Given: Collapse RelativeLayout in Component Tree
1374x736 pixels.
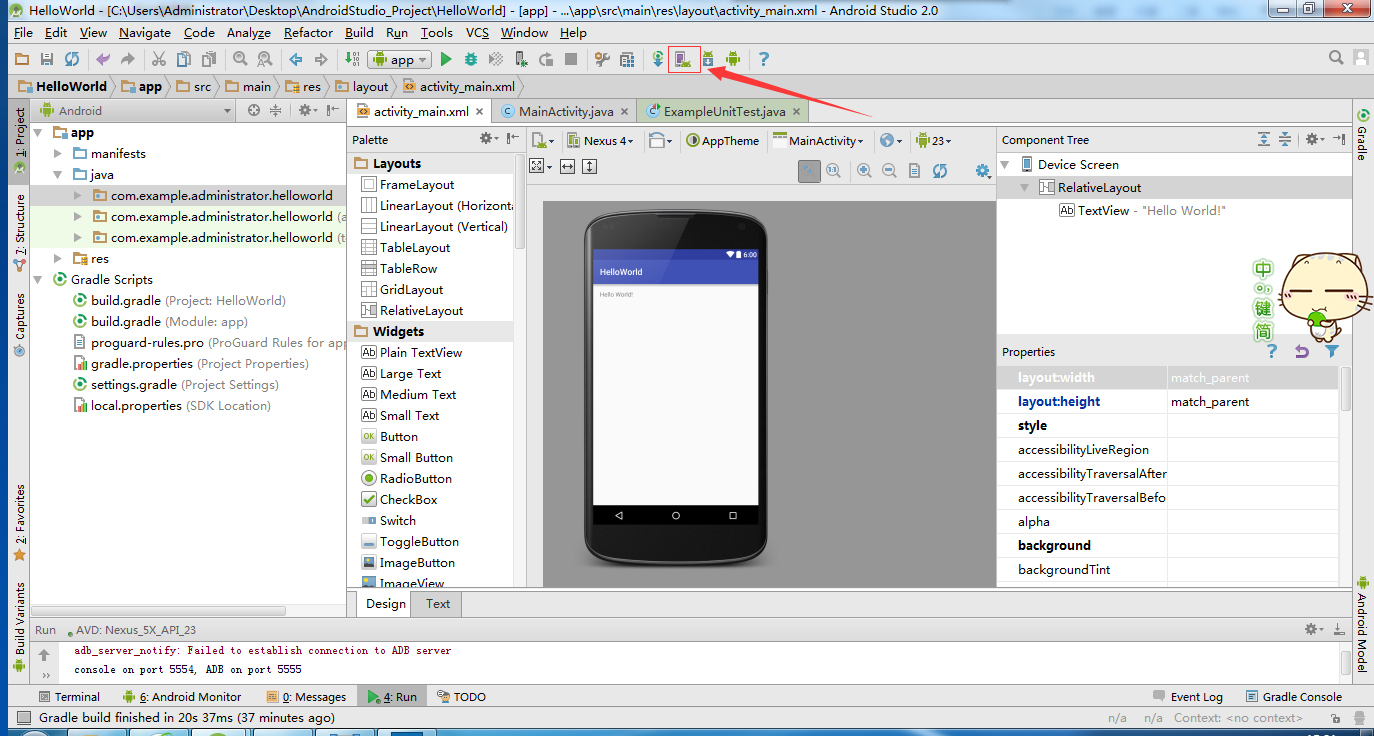Looking at the screenshot, I should (x=1025, y=187).
